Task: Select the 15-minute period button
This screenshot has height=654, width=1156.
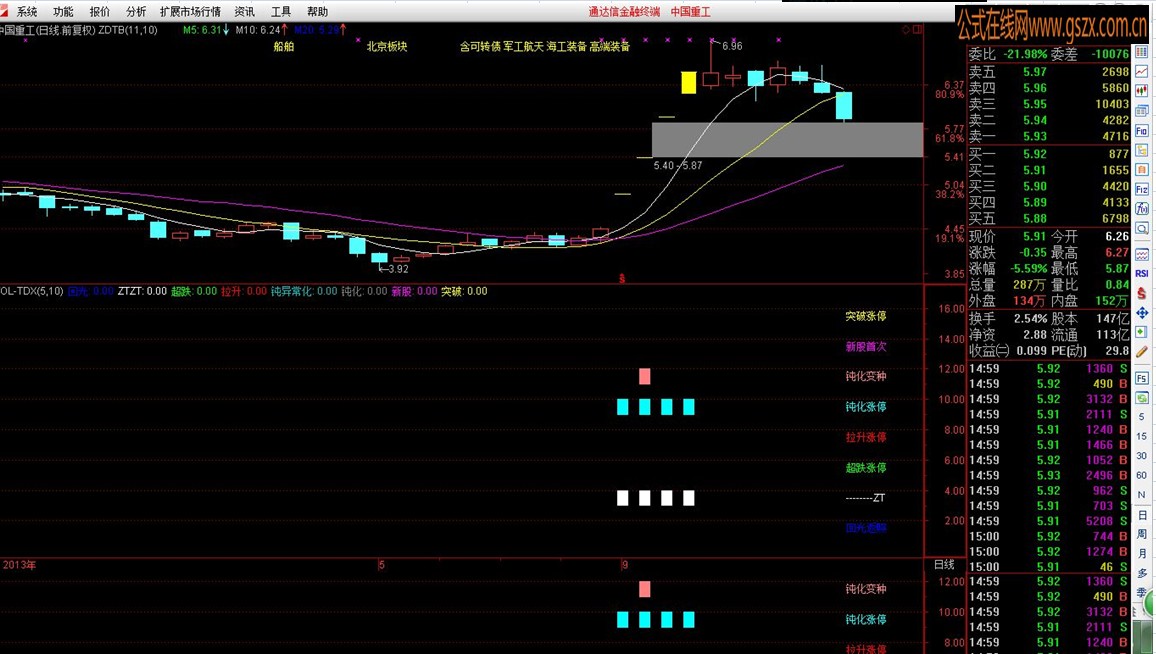Action: click(1141, 436)
